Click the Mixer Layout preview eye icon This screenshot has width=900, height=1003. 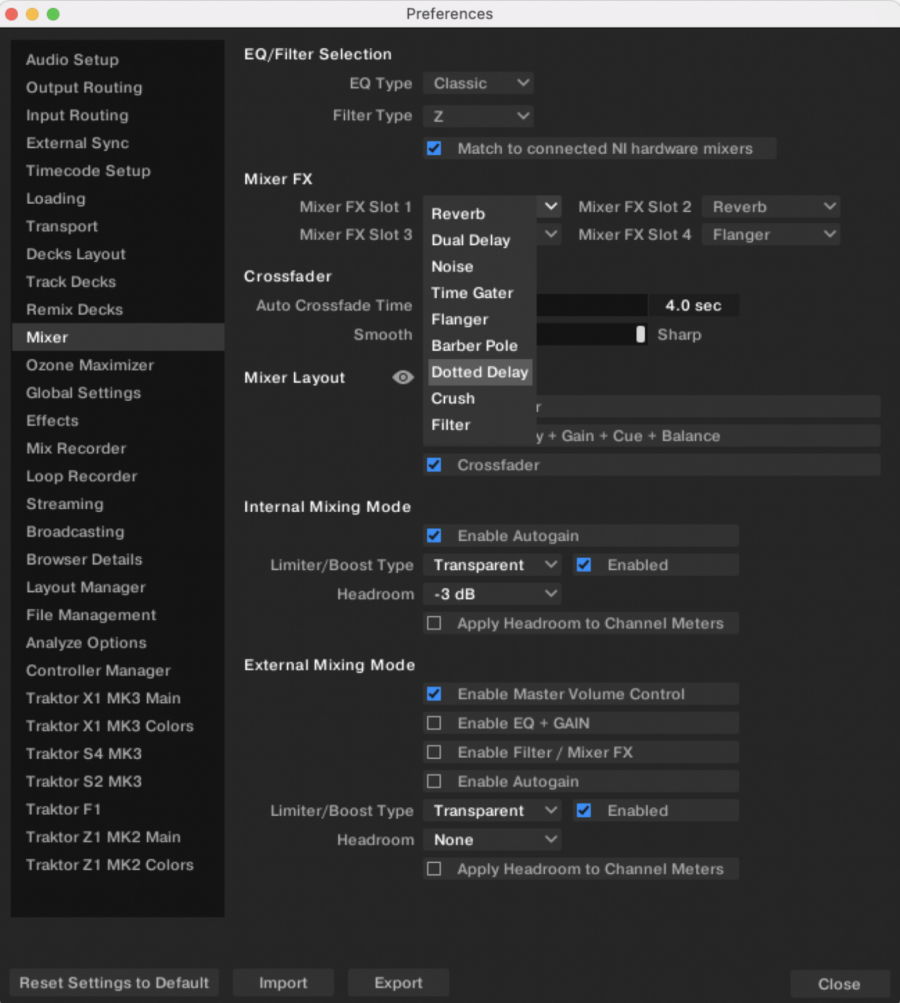[402, 377]
